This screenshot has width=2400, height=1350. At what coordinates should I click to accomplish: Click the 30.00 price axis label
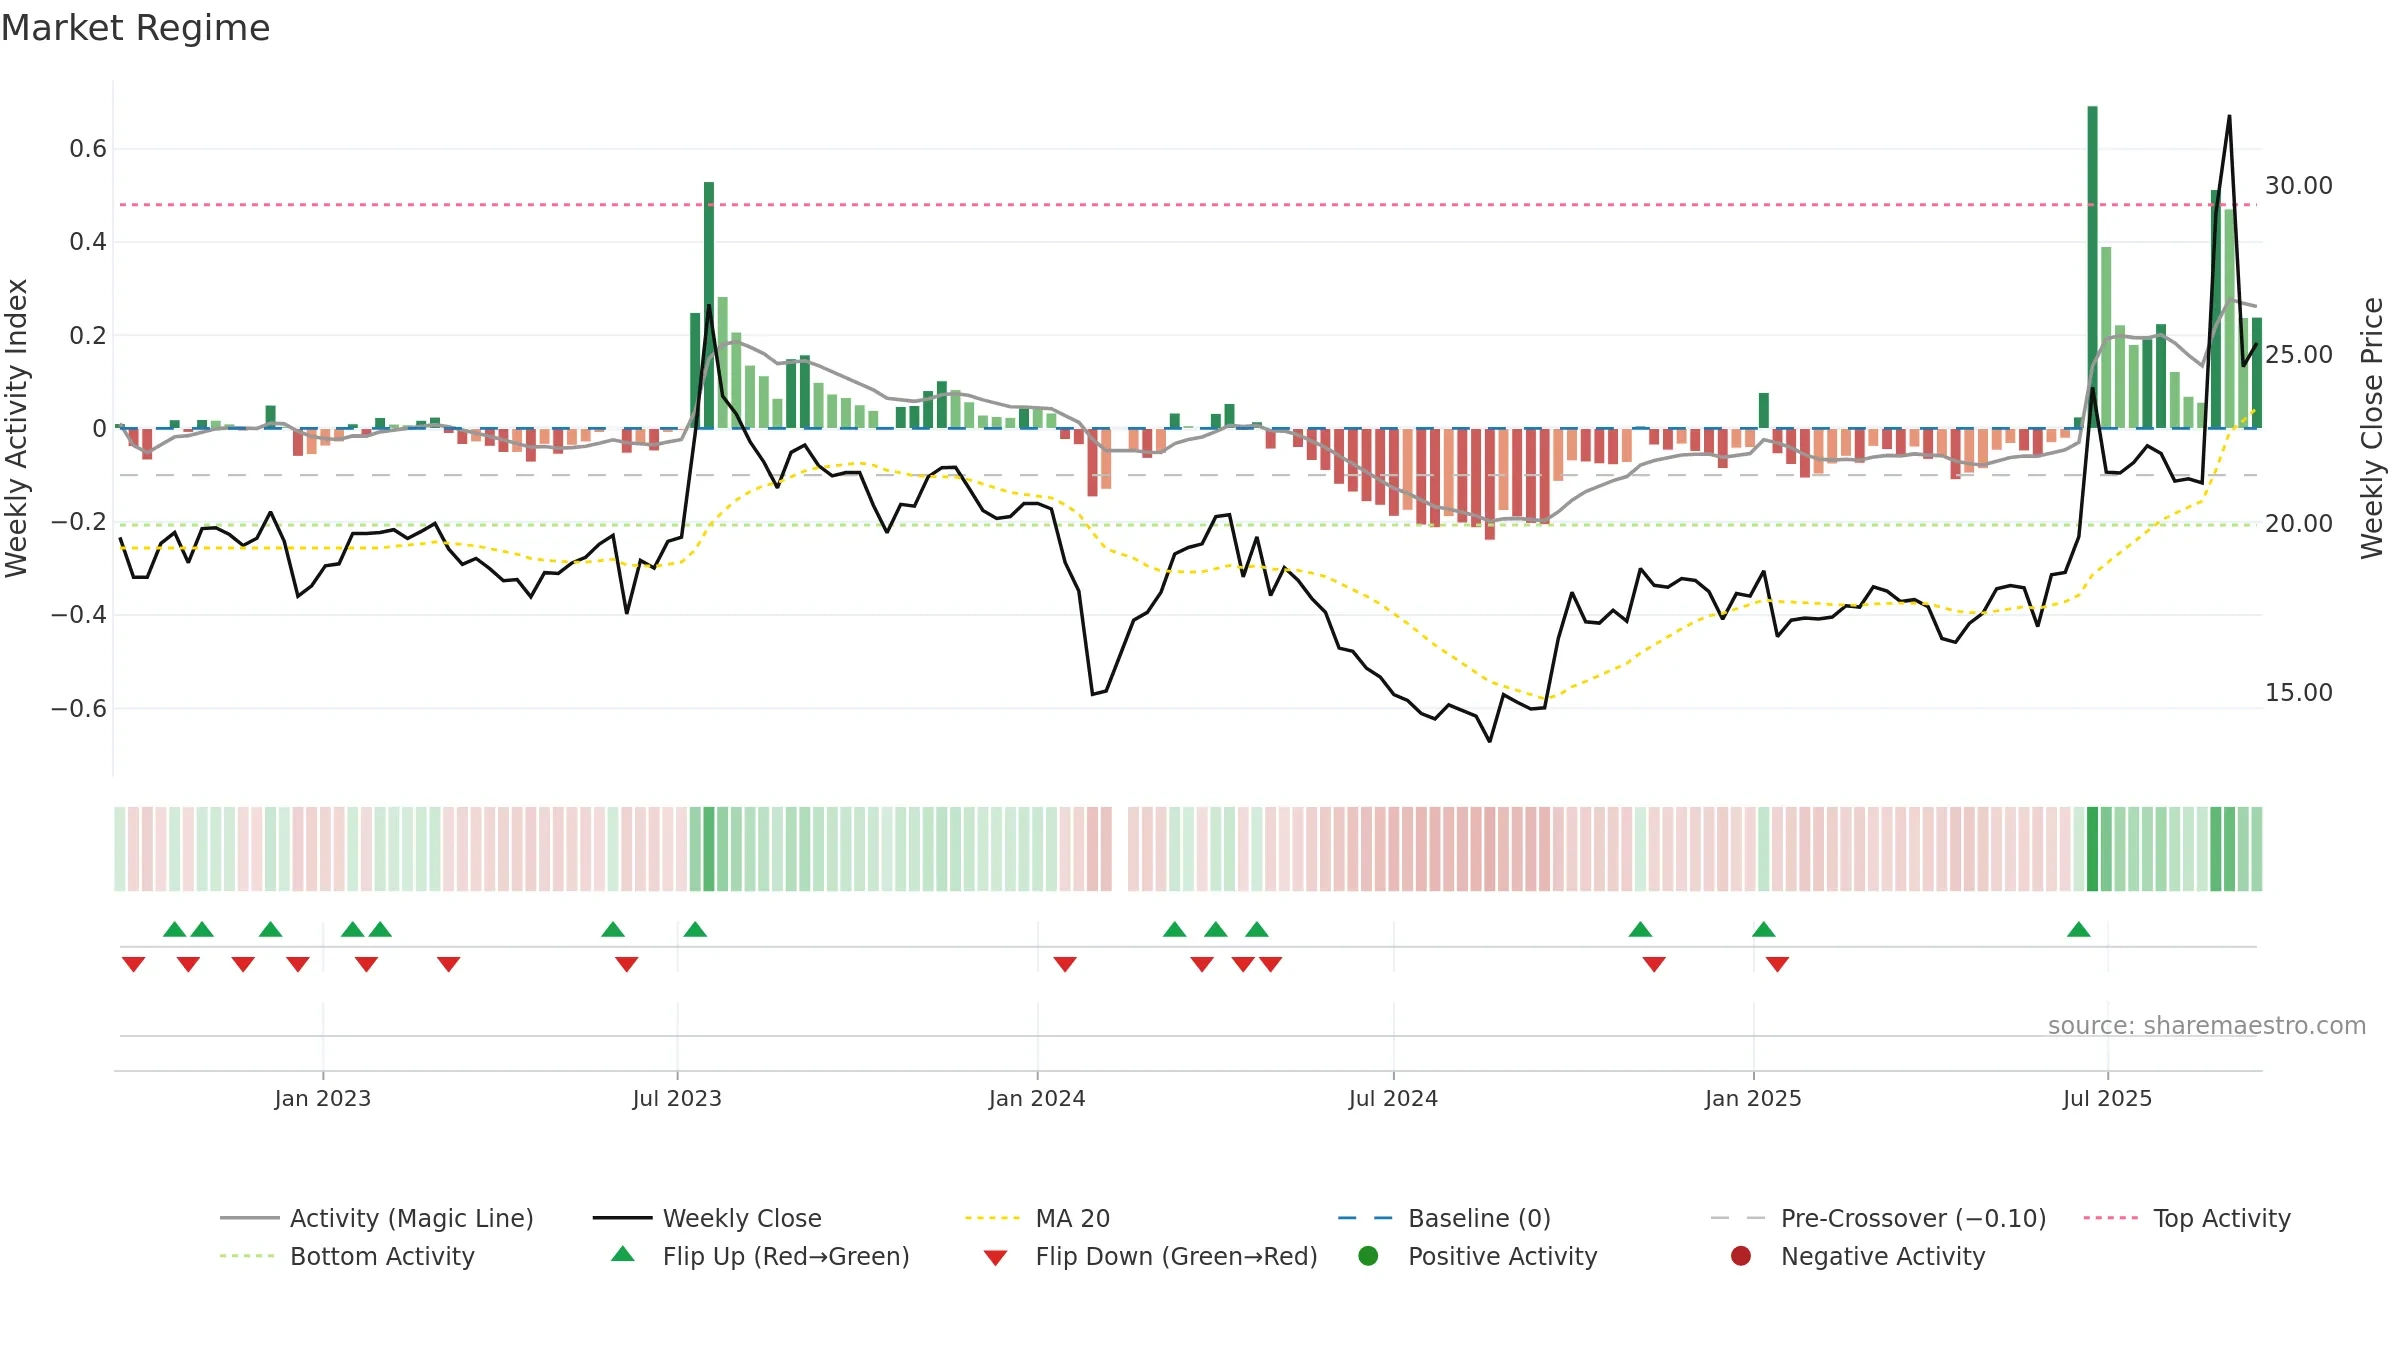coord(2298,186)
